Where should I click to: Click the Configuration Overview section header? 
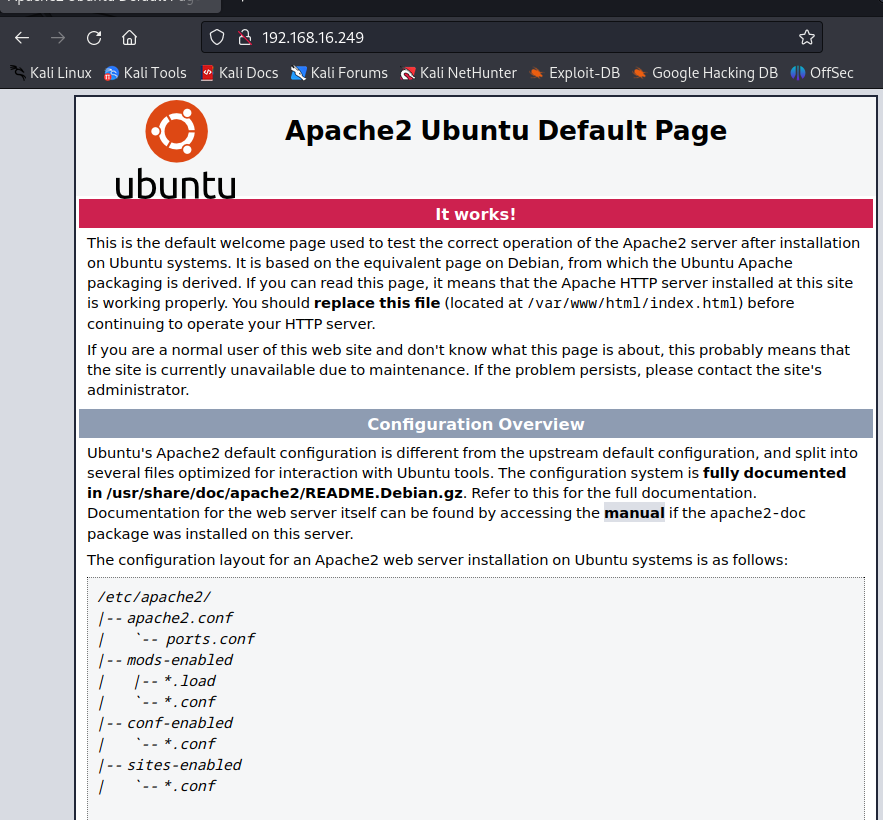[476, 424]
